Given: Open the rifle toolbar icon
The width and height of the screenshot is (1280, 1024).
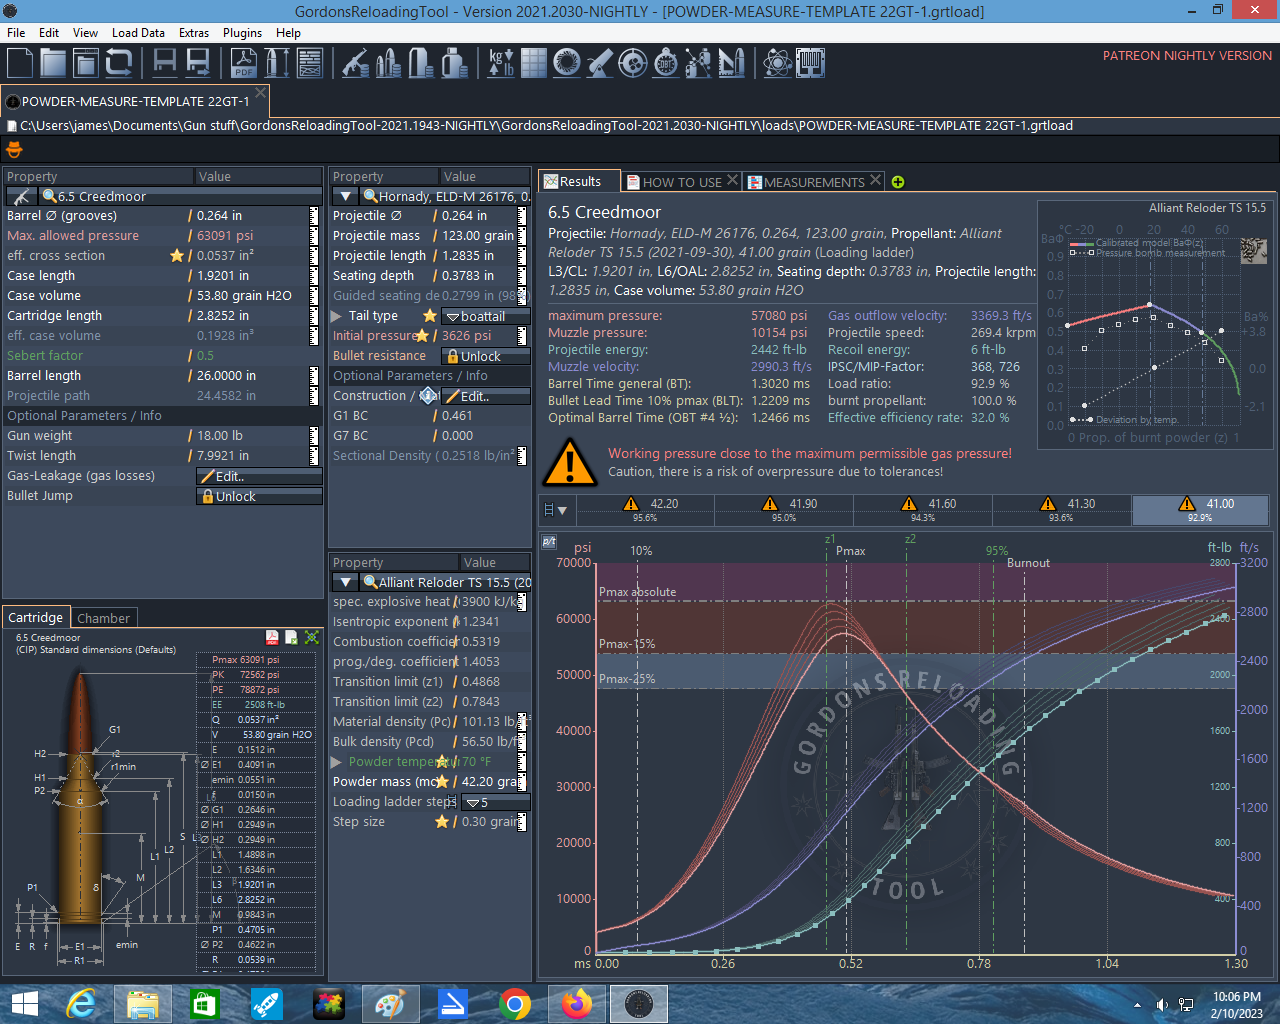Looking at the screenshot, I should click(x=355, y=64).
